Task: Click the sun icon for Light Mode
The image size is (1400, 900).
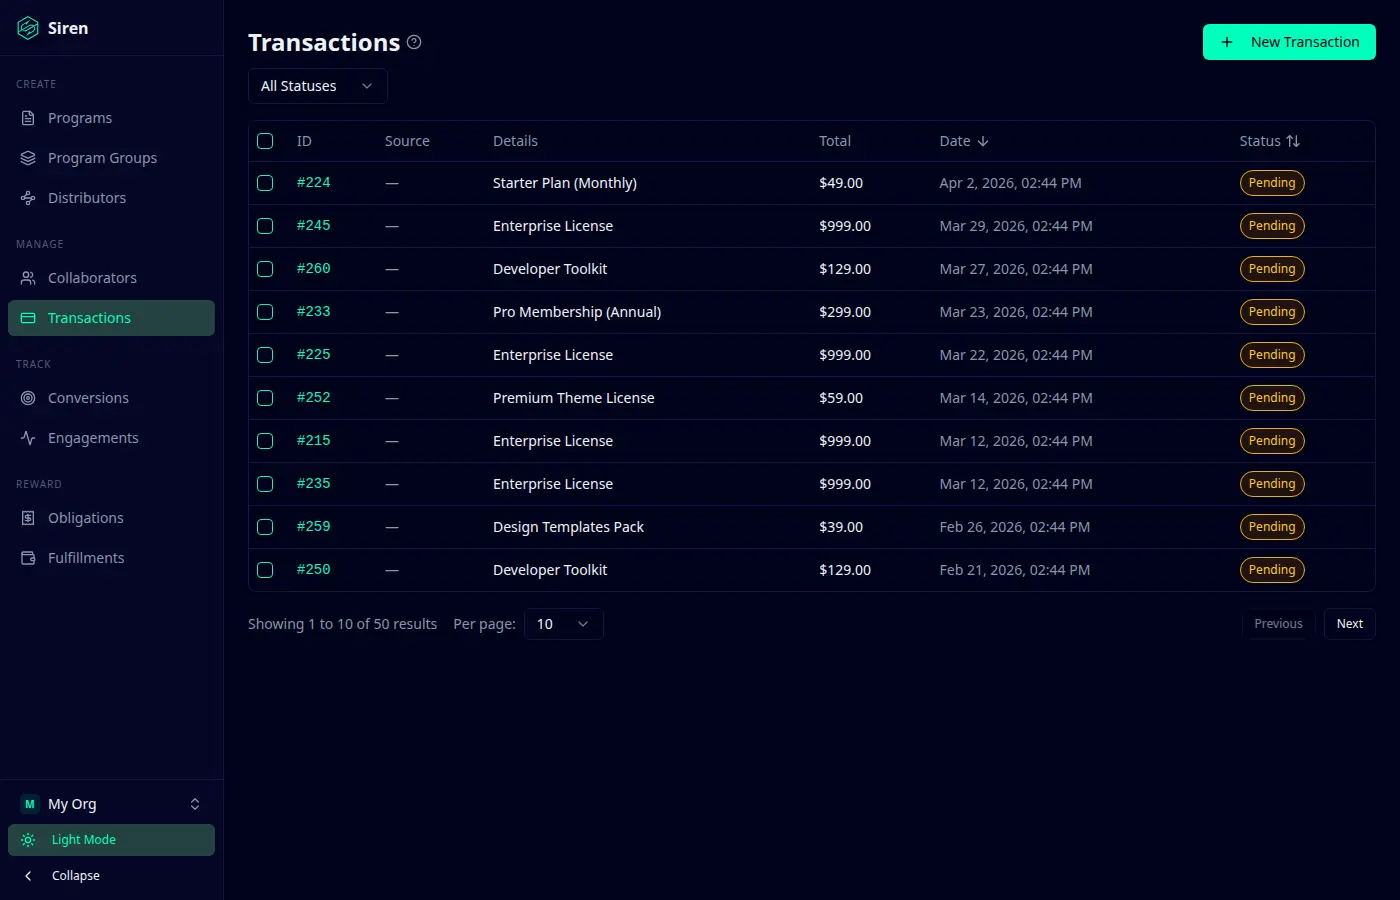Action: point(28,840)
